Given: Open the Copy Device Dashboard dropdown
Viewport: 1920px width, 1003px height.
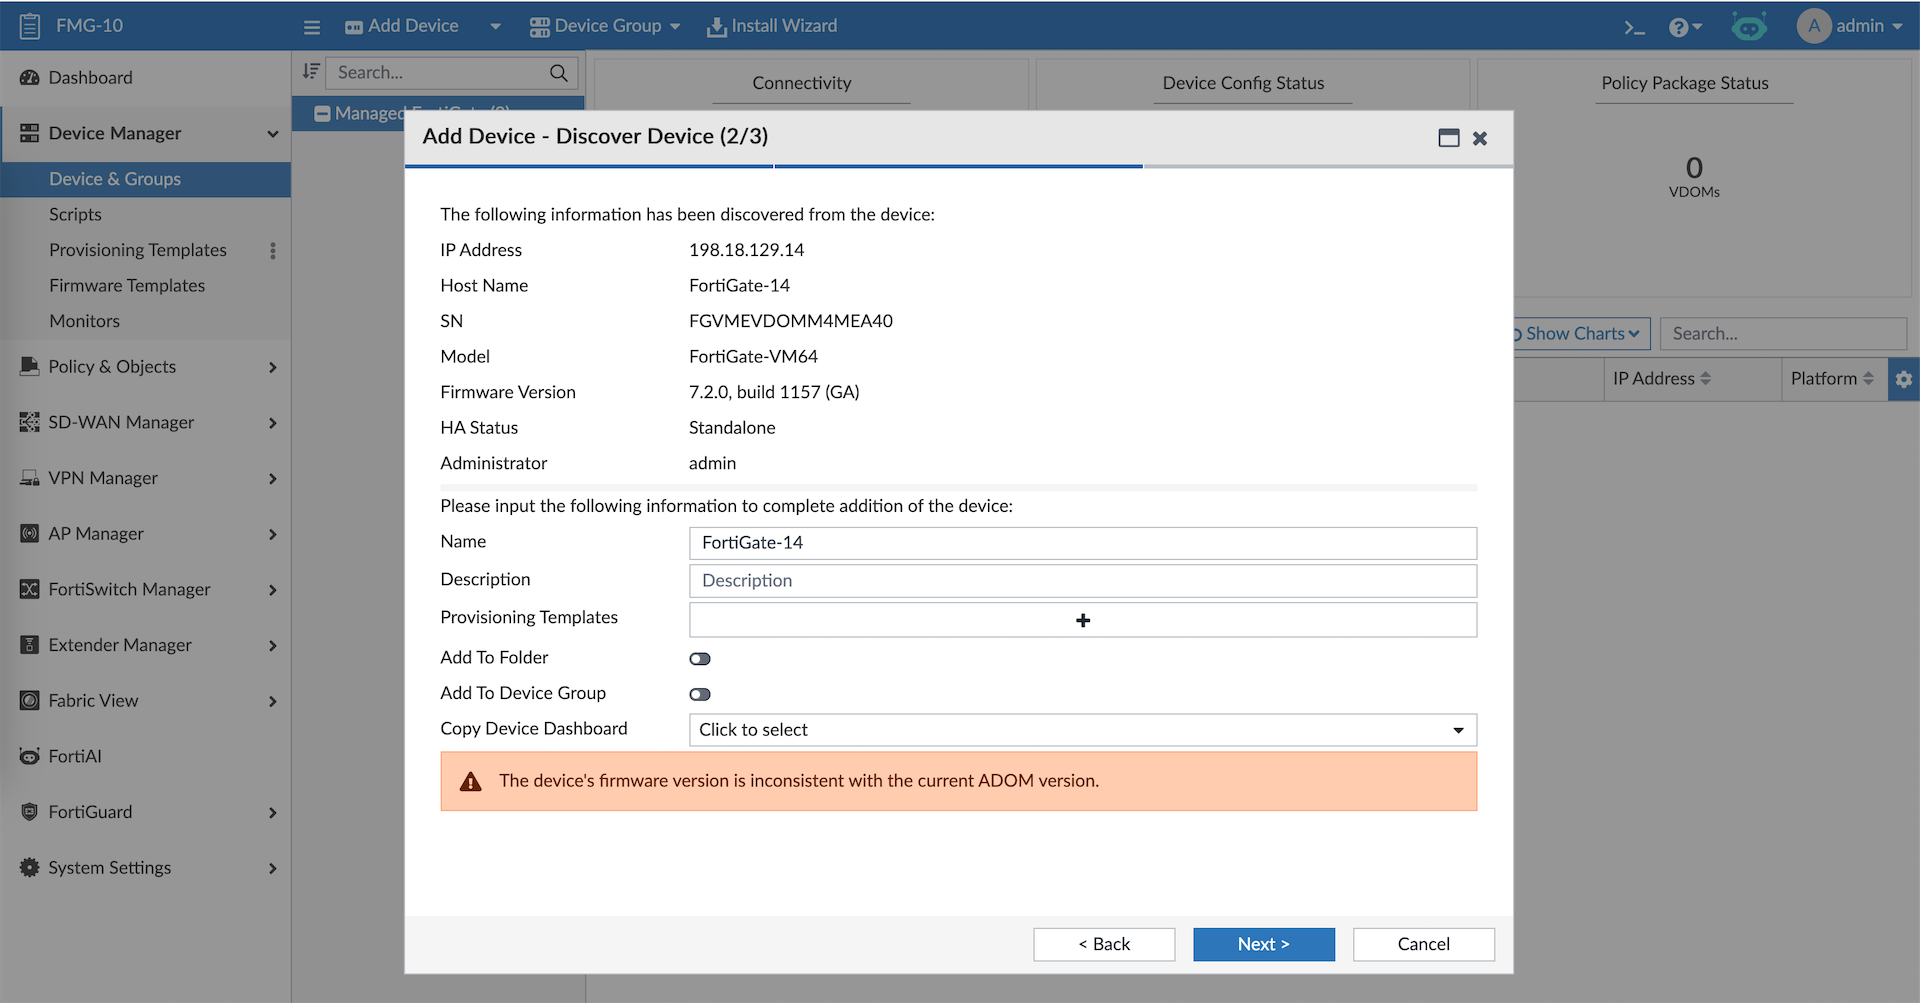Looking at the screenshot, I should tap(1082, 730).
